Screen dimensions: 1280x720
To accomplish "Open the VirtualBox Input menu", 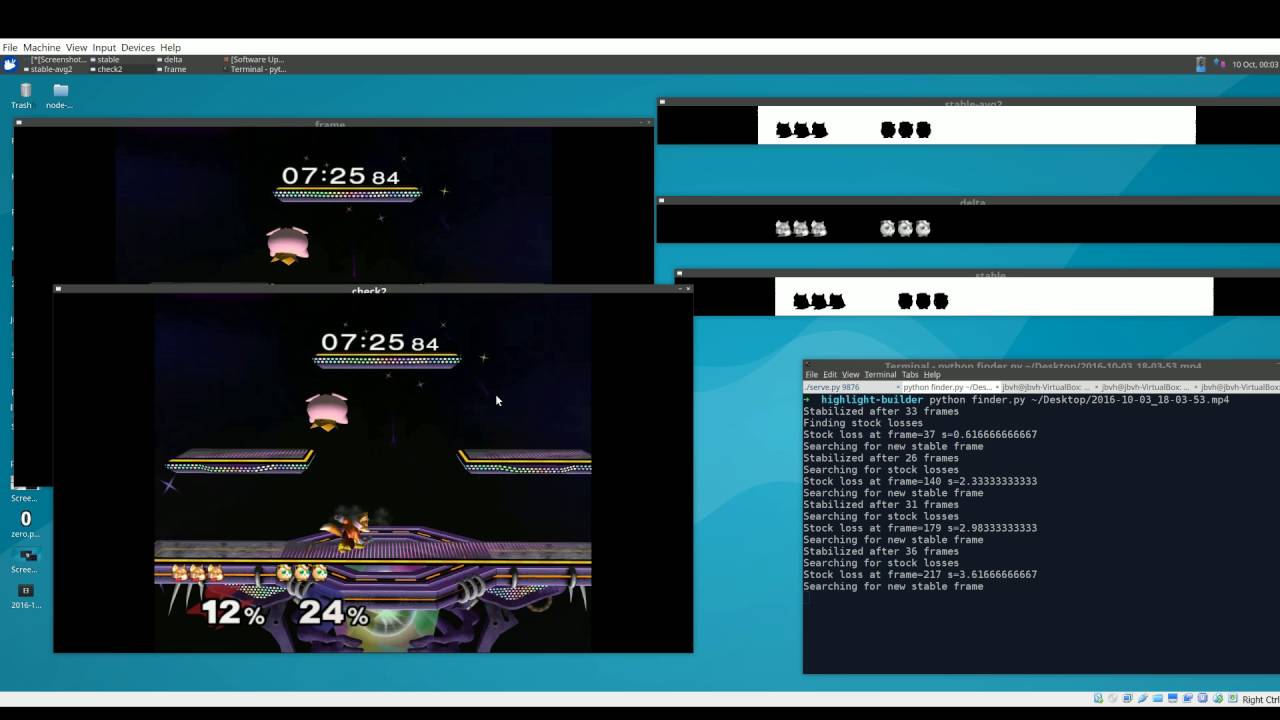I will [x=104, y=47].
